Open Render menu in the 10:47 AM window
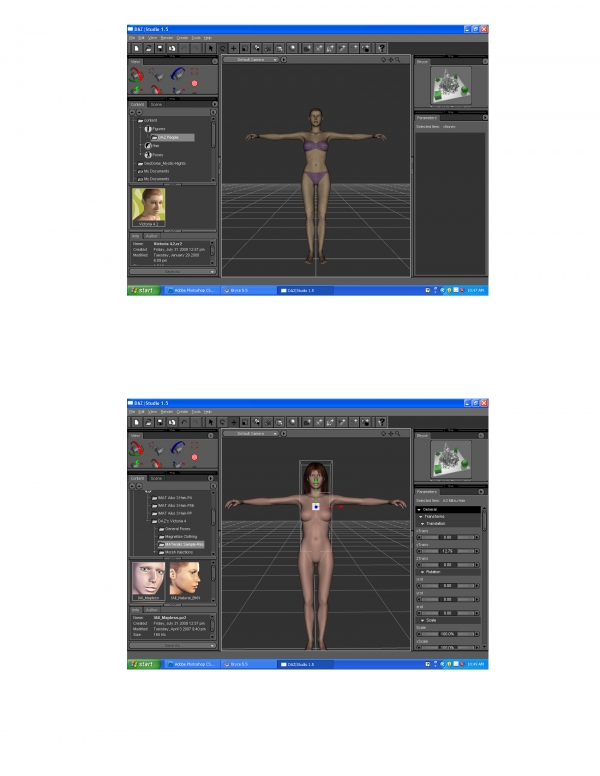This screenshot has width=600, height=776. pyautogui.click(x=167, y=38)
